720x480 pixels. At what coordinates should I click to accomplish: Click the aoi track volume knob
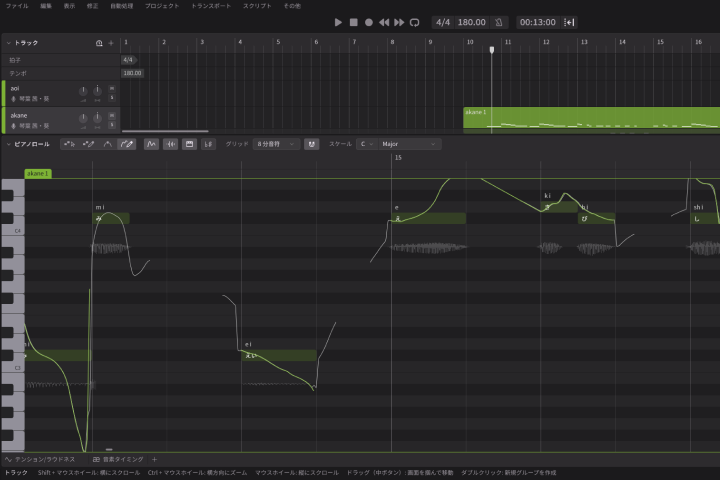(x=83, y=91)
